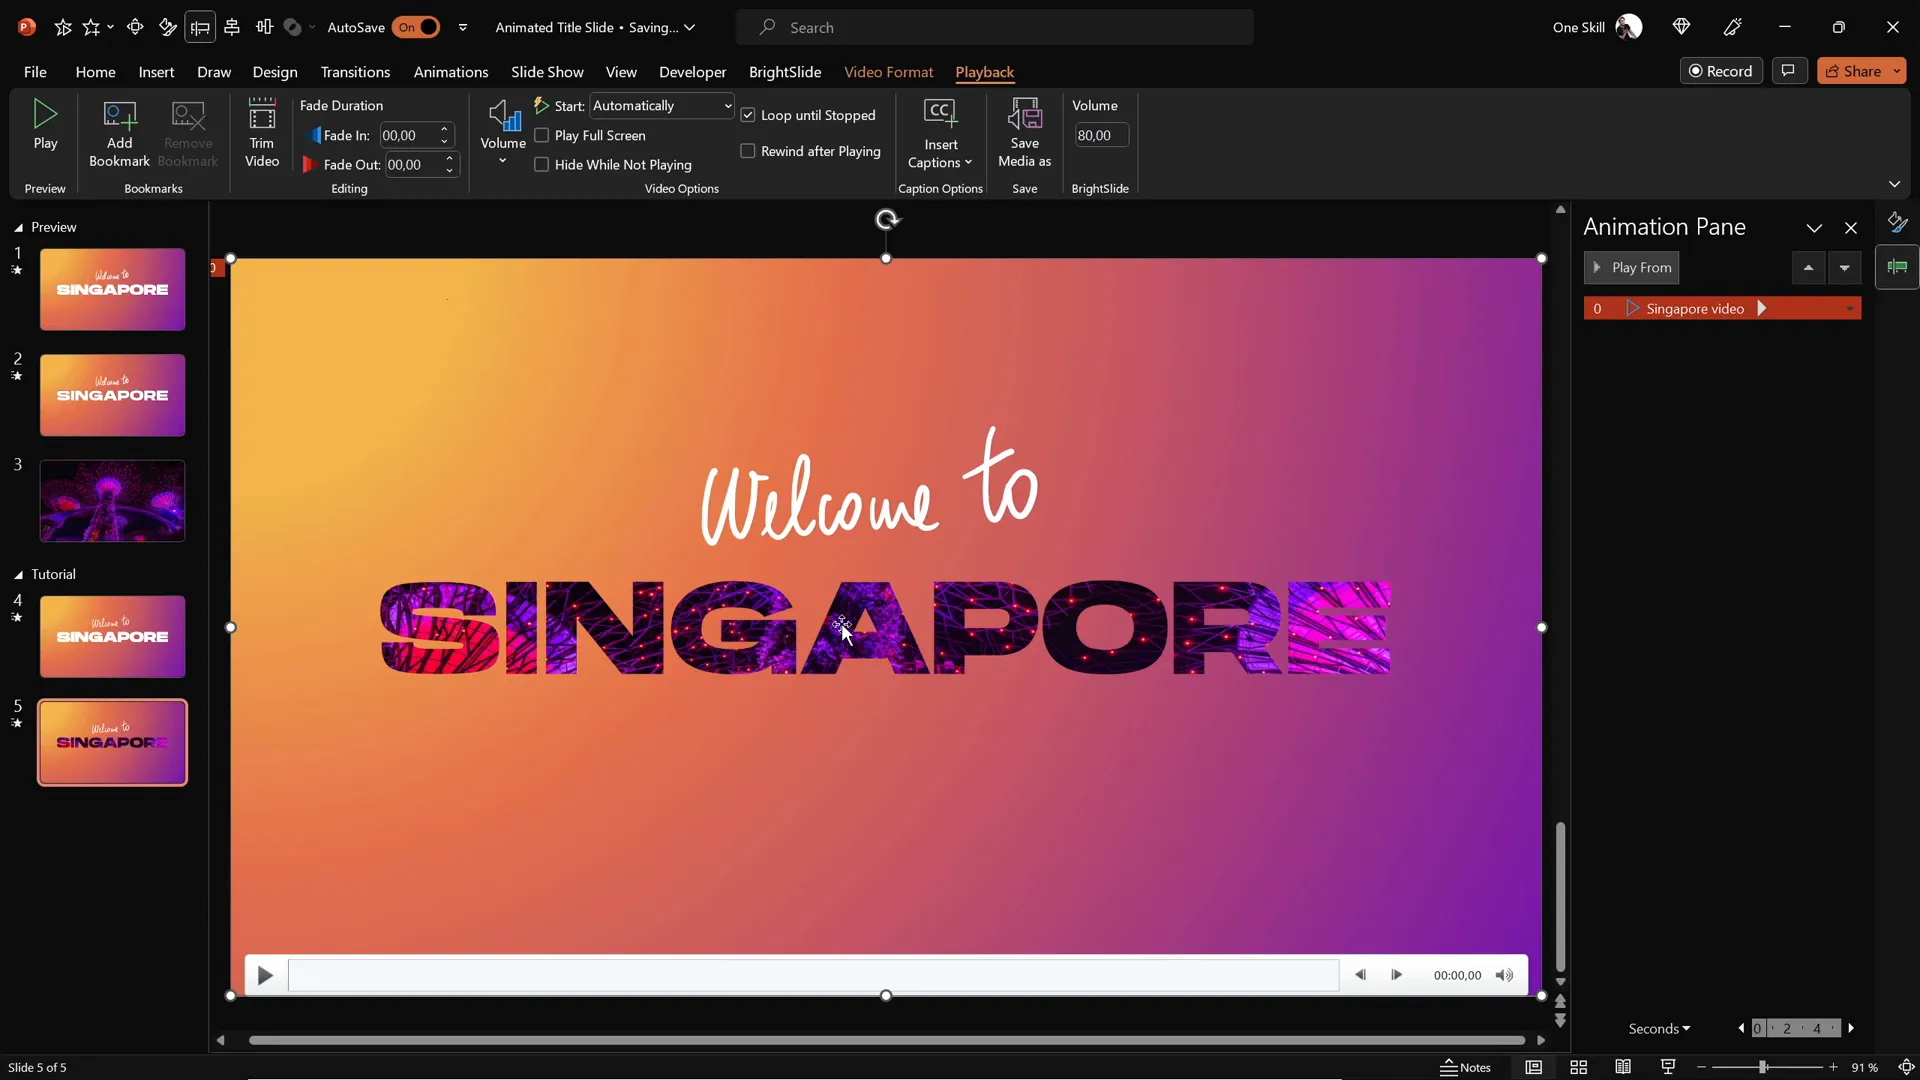
Task: Check Rewind after Playing
Action: [x=748, y=151]
